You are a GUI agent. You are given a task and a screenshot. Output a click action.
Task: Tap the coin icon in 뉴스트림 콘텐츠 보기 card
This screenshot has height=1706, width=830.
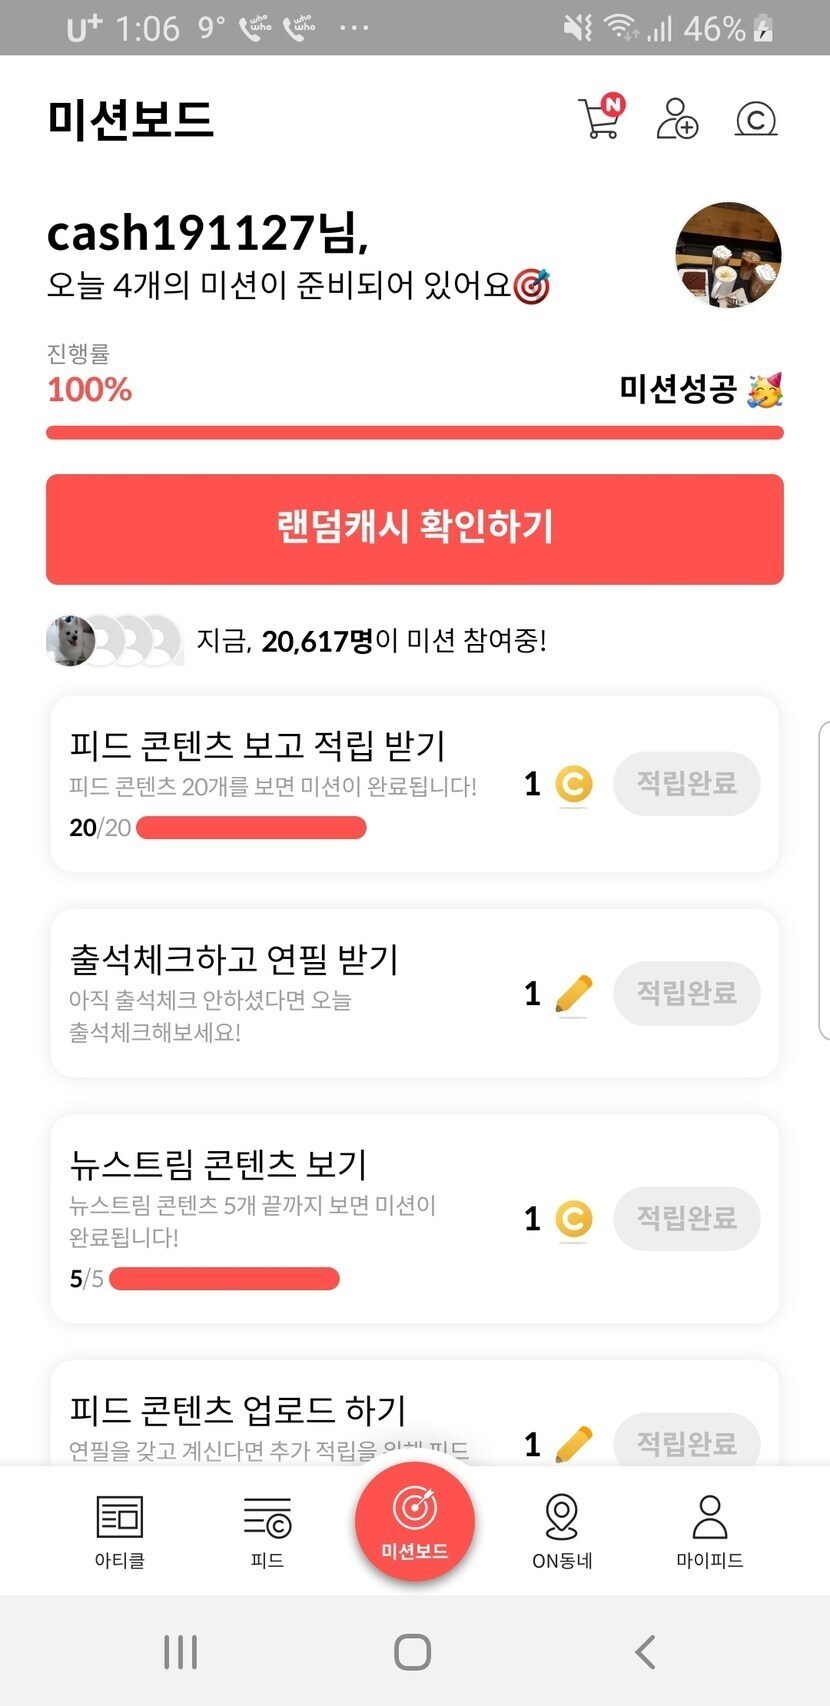pyautogui.click(x=573, y=1219)
